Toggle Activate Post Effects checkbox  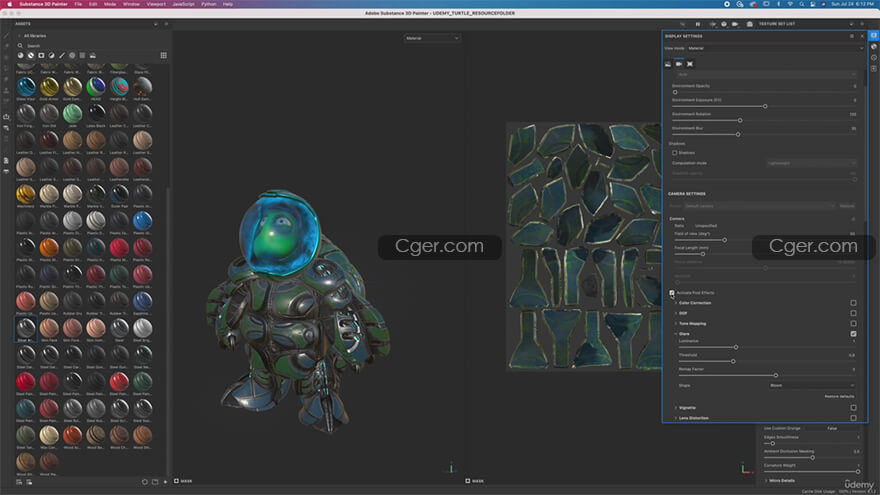pyautogui.click(x=672, y=292)
